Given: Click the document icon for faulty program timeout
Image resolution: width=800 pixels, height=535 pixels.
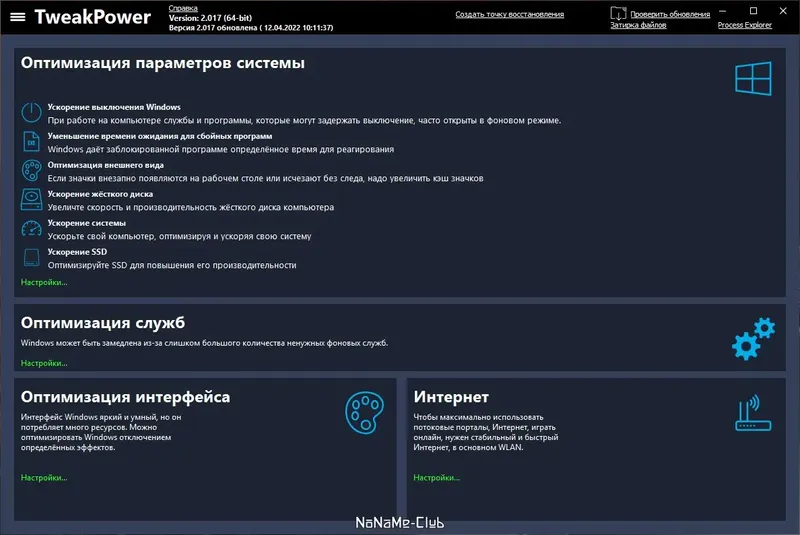Looking at the screenshot, I should [31, 141].
